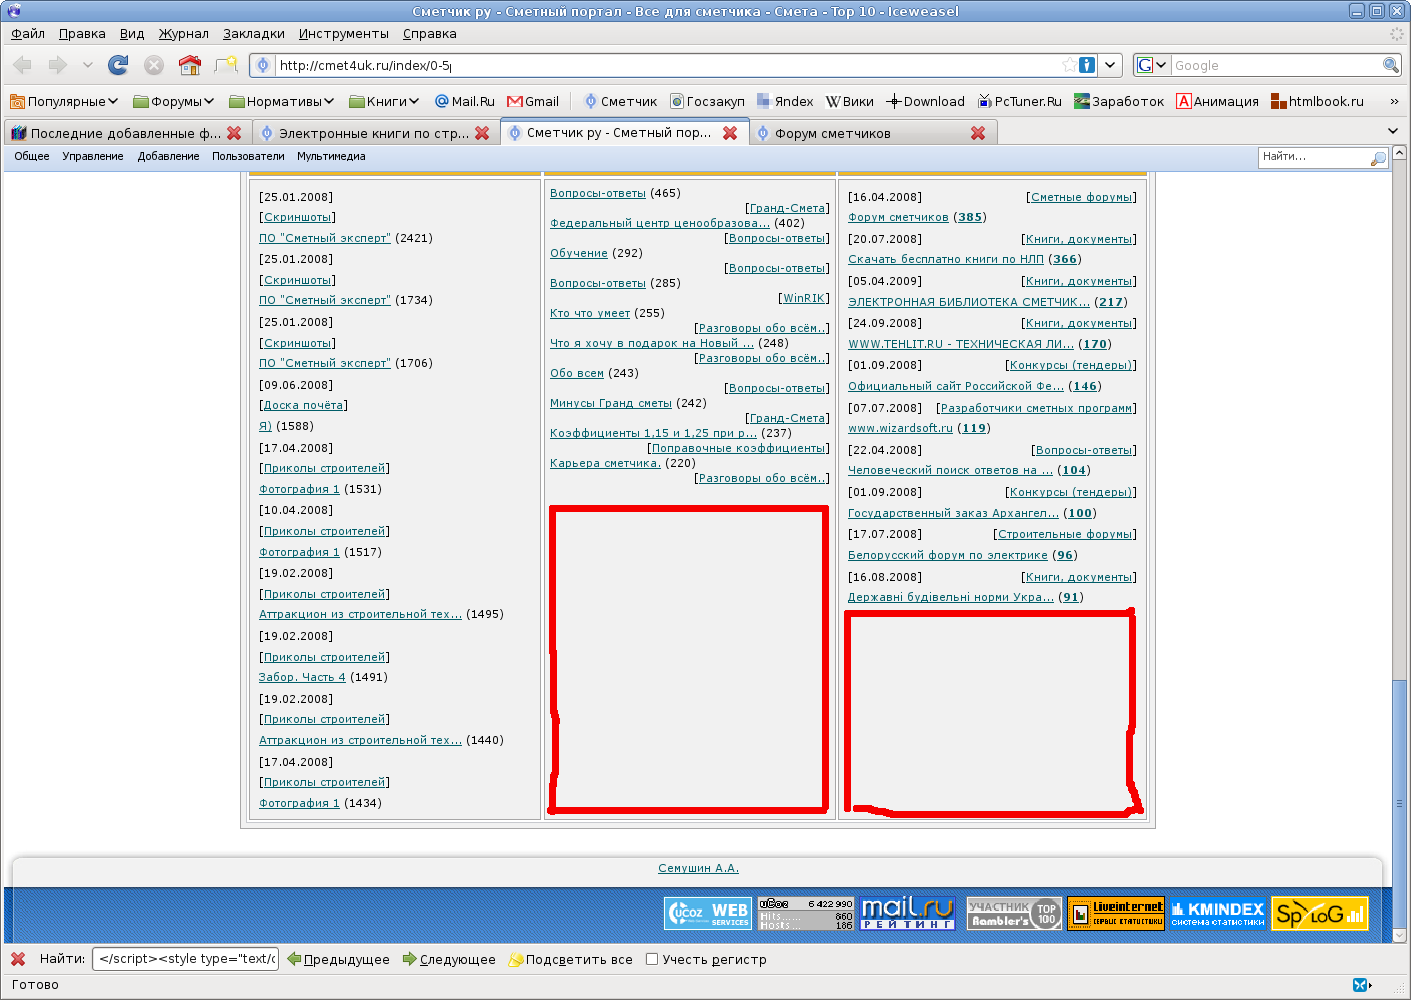
Task: Open the LiveInternet statistics badge
Action: click(1116, 913)
